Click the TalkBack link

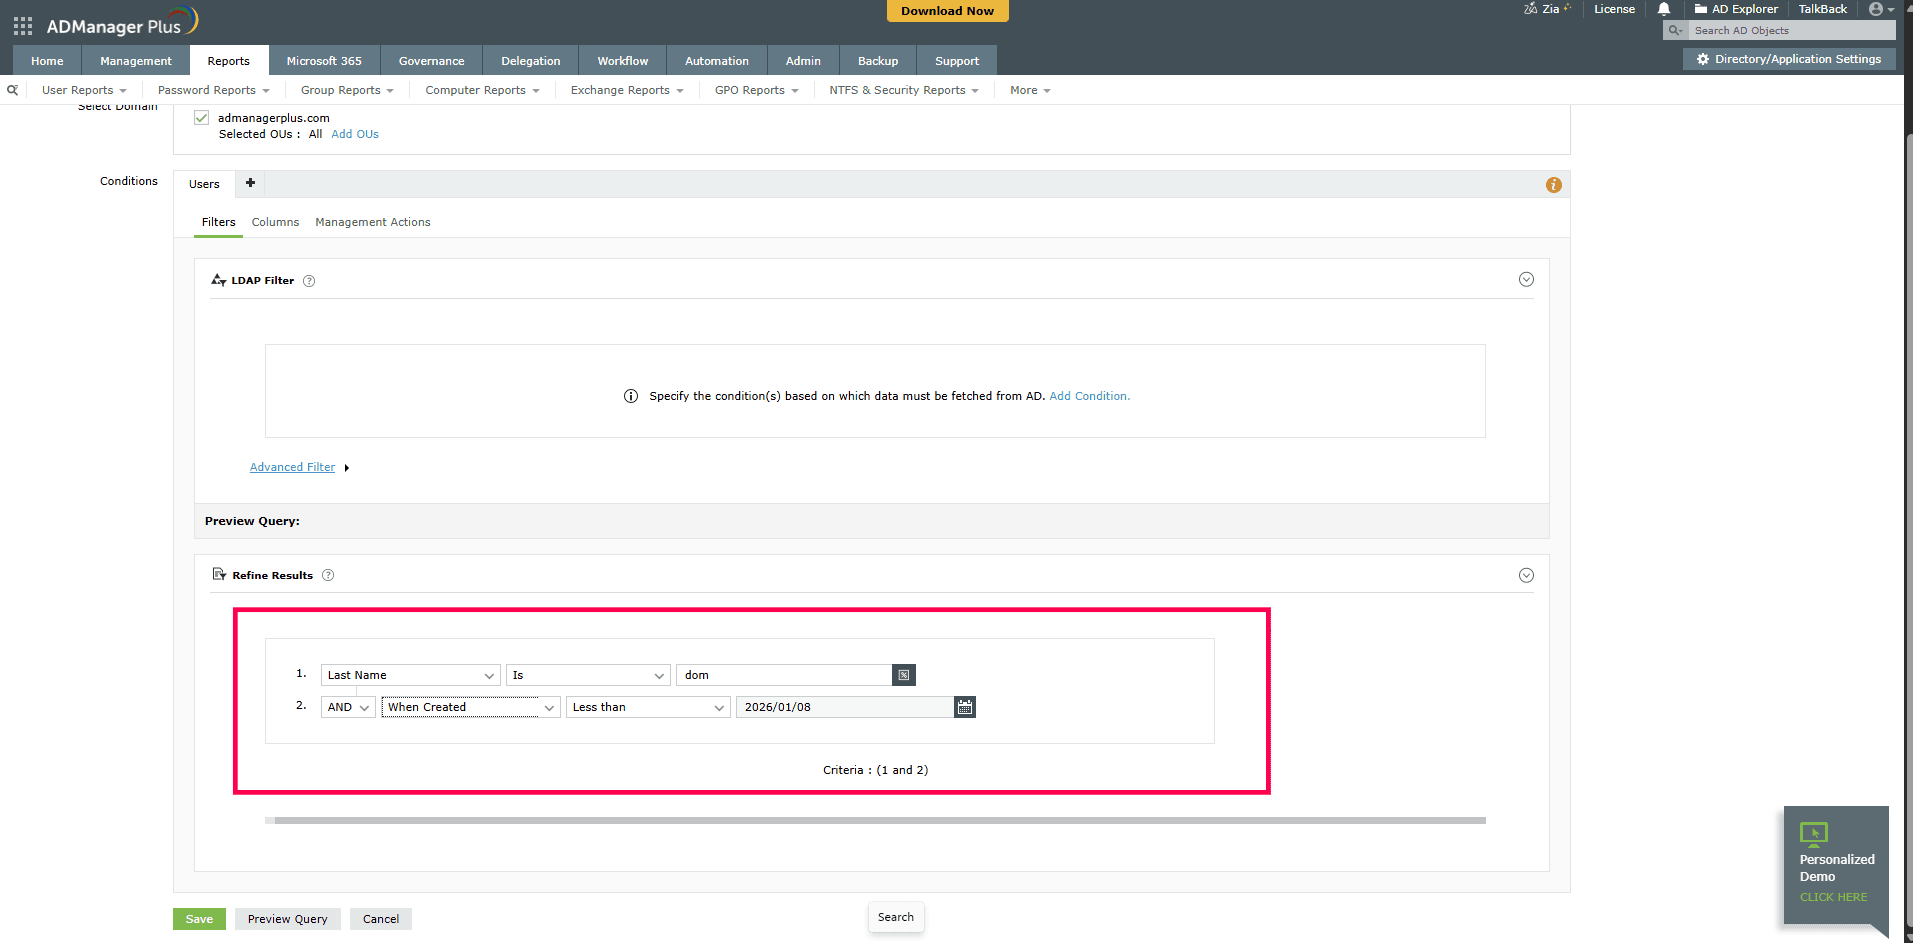pos(1822,9)
